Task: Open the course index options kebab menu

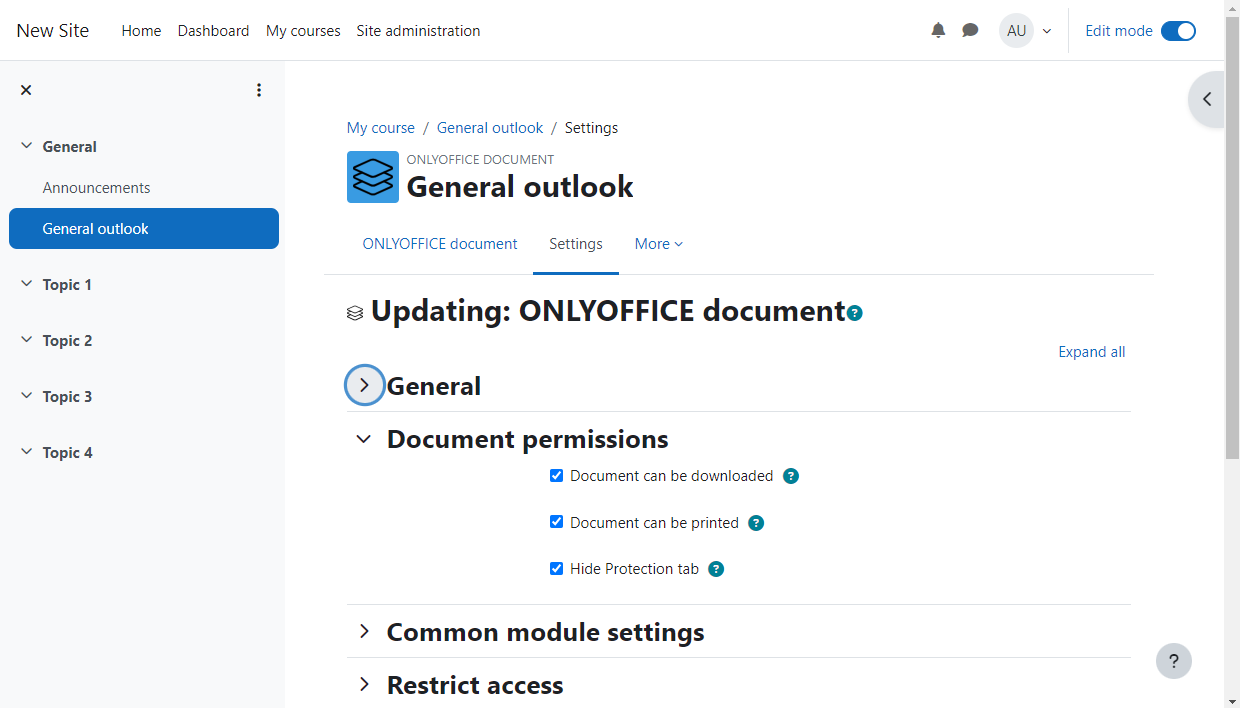Action: click(x=259, y=89)
